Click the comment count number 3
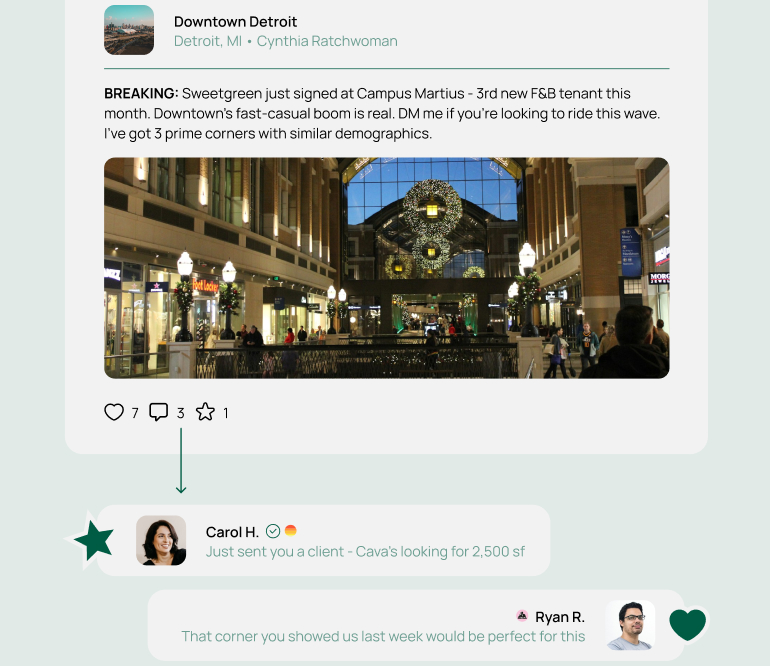The height and width of the screenshot is (666, 770). pyautogui.click(x=181, y=413)
